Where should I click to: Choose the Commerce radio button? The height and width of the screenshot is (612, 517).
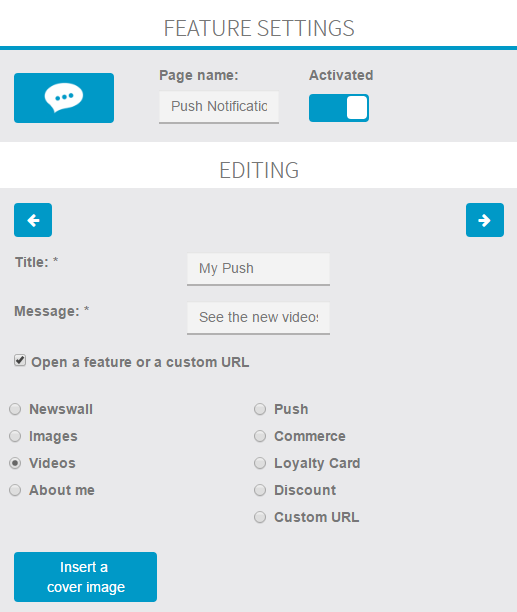click(260, 436)
